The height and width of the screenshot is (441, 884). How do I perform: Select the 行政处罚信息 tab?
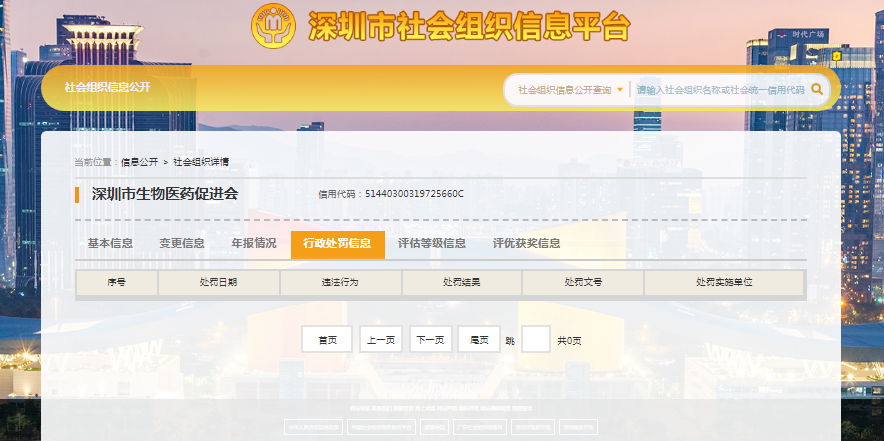click(337, 244)
